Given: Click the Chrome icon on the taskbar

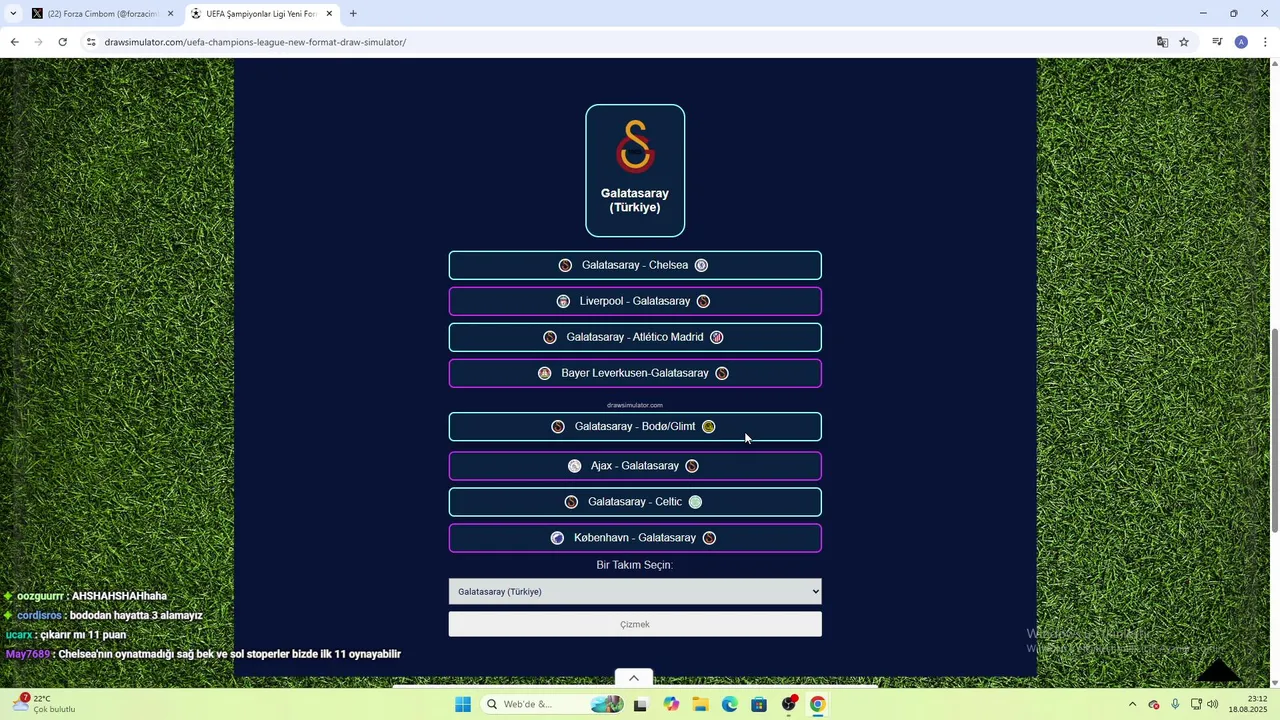Looking at the screenshot, I should pyautogui.click(x=818, y=704).
